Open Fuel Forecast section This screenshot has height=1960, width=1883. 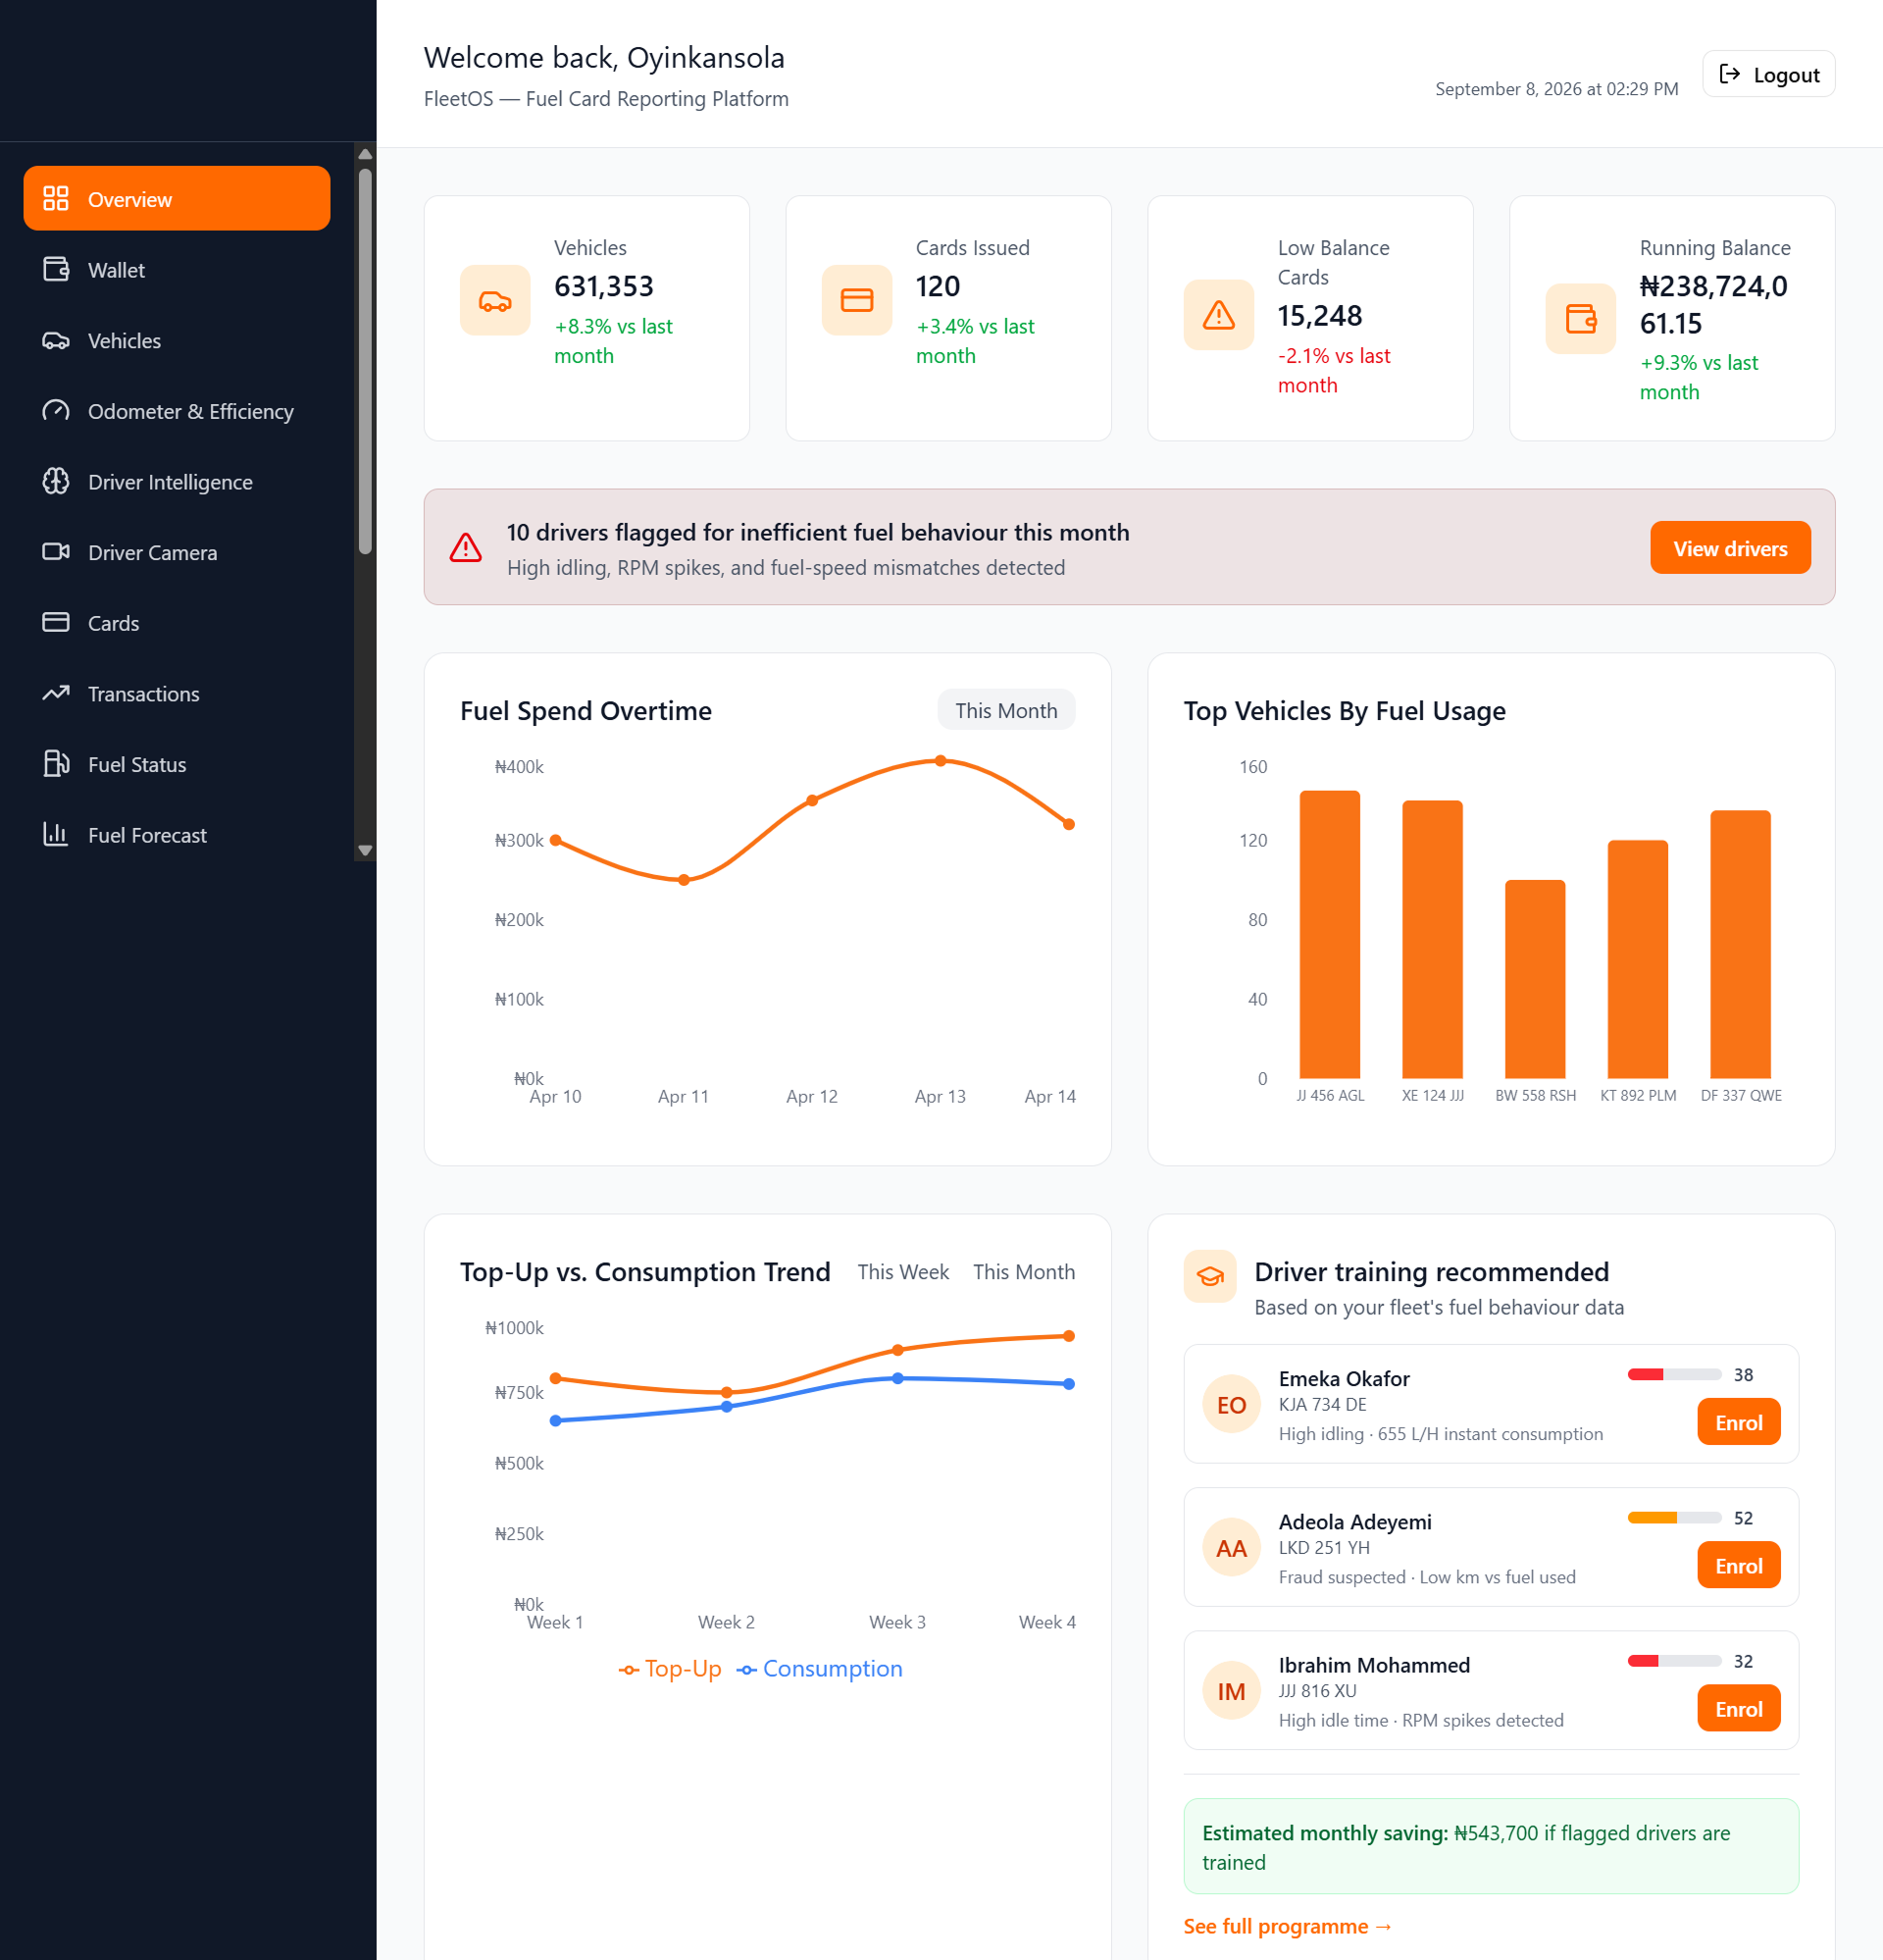(177, 834)
